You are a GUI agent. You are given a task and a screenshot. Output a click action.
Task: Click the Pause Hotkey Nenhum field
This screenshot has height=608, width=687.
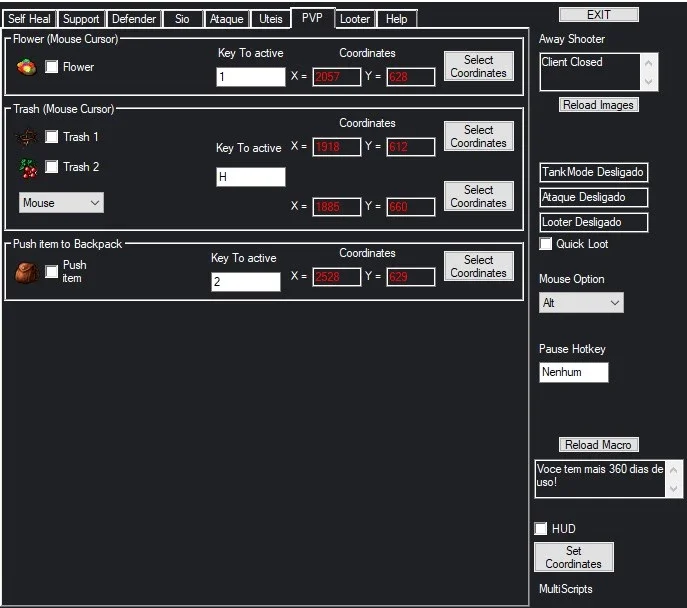pos(574,372)
